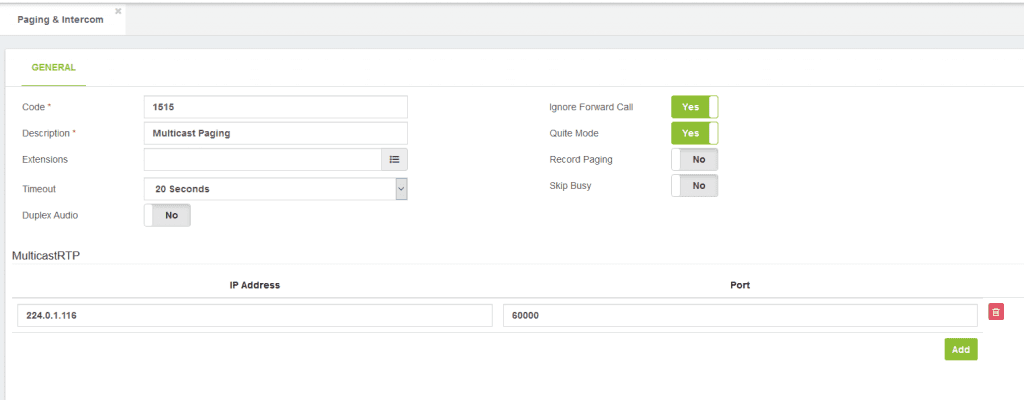Click the Quite Mode label
Screen dimensions: 1024x400
[x=574, y=133]
